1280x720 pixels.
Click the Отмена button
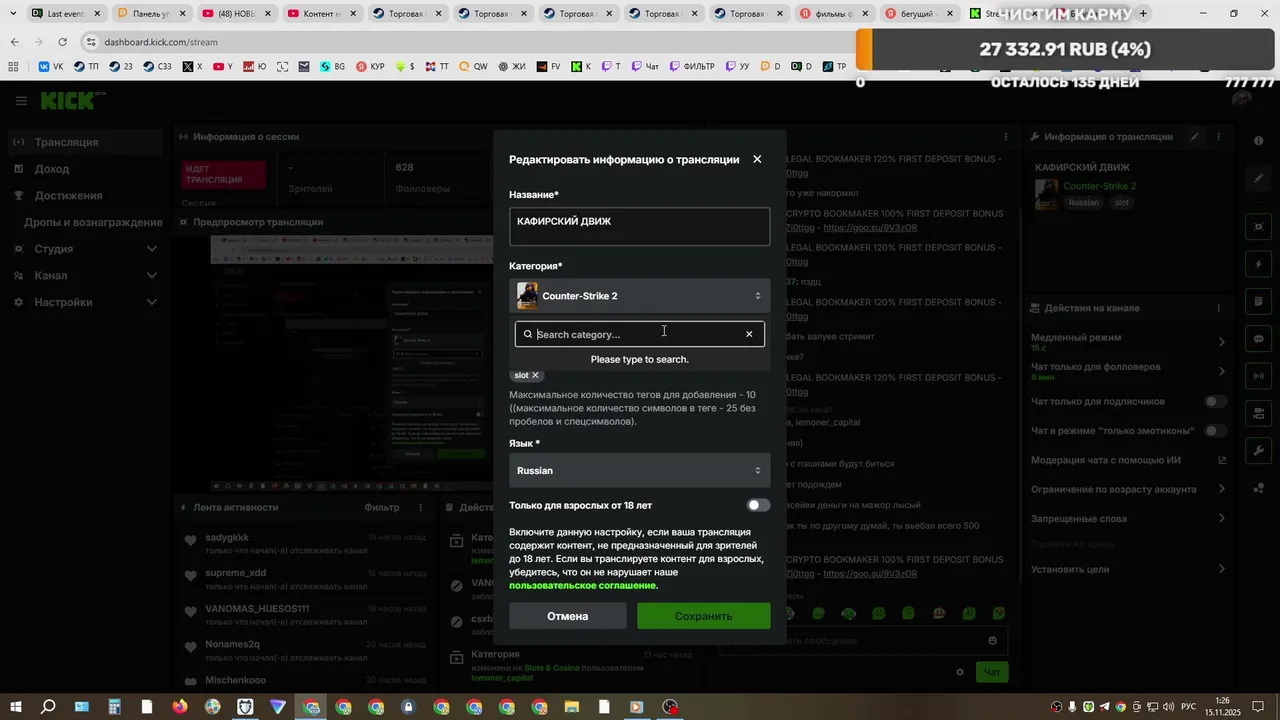(568, 616)
